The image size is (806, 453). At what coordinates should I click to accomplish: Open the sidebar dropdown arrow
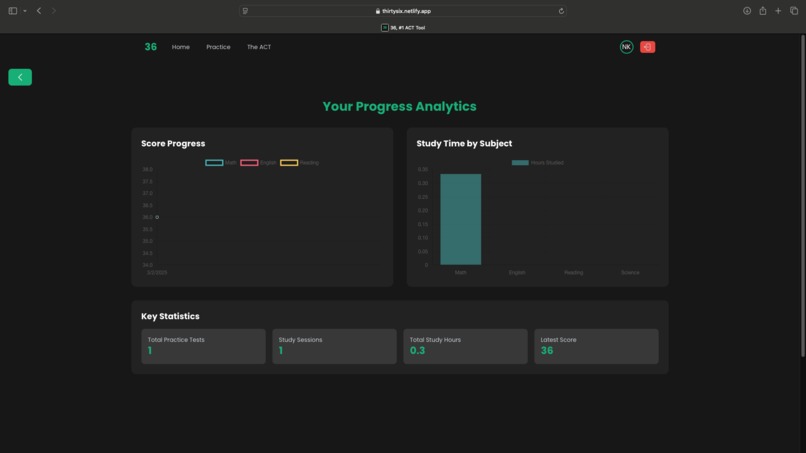pyautogui.click(x=25, y=11)
